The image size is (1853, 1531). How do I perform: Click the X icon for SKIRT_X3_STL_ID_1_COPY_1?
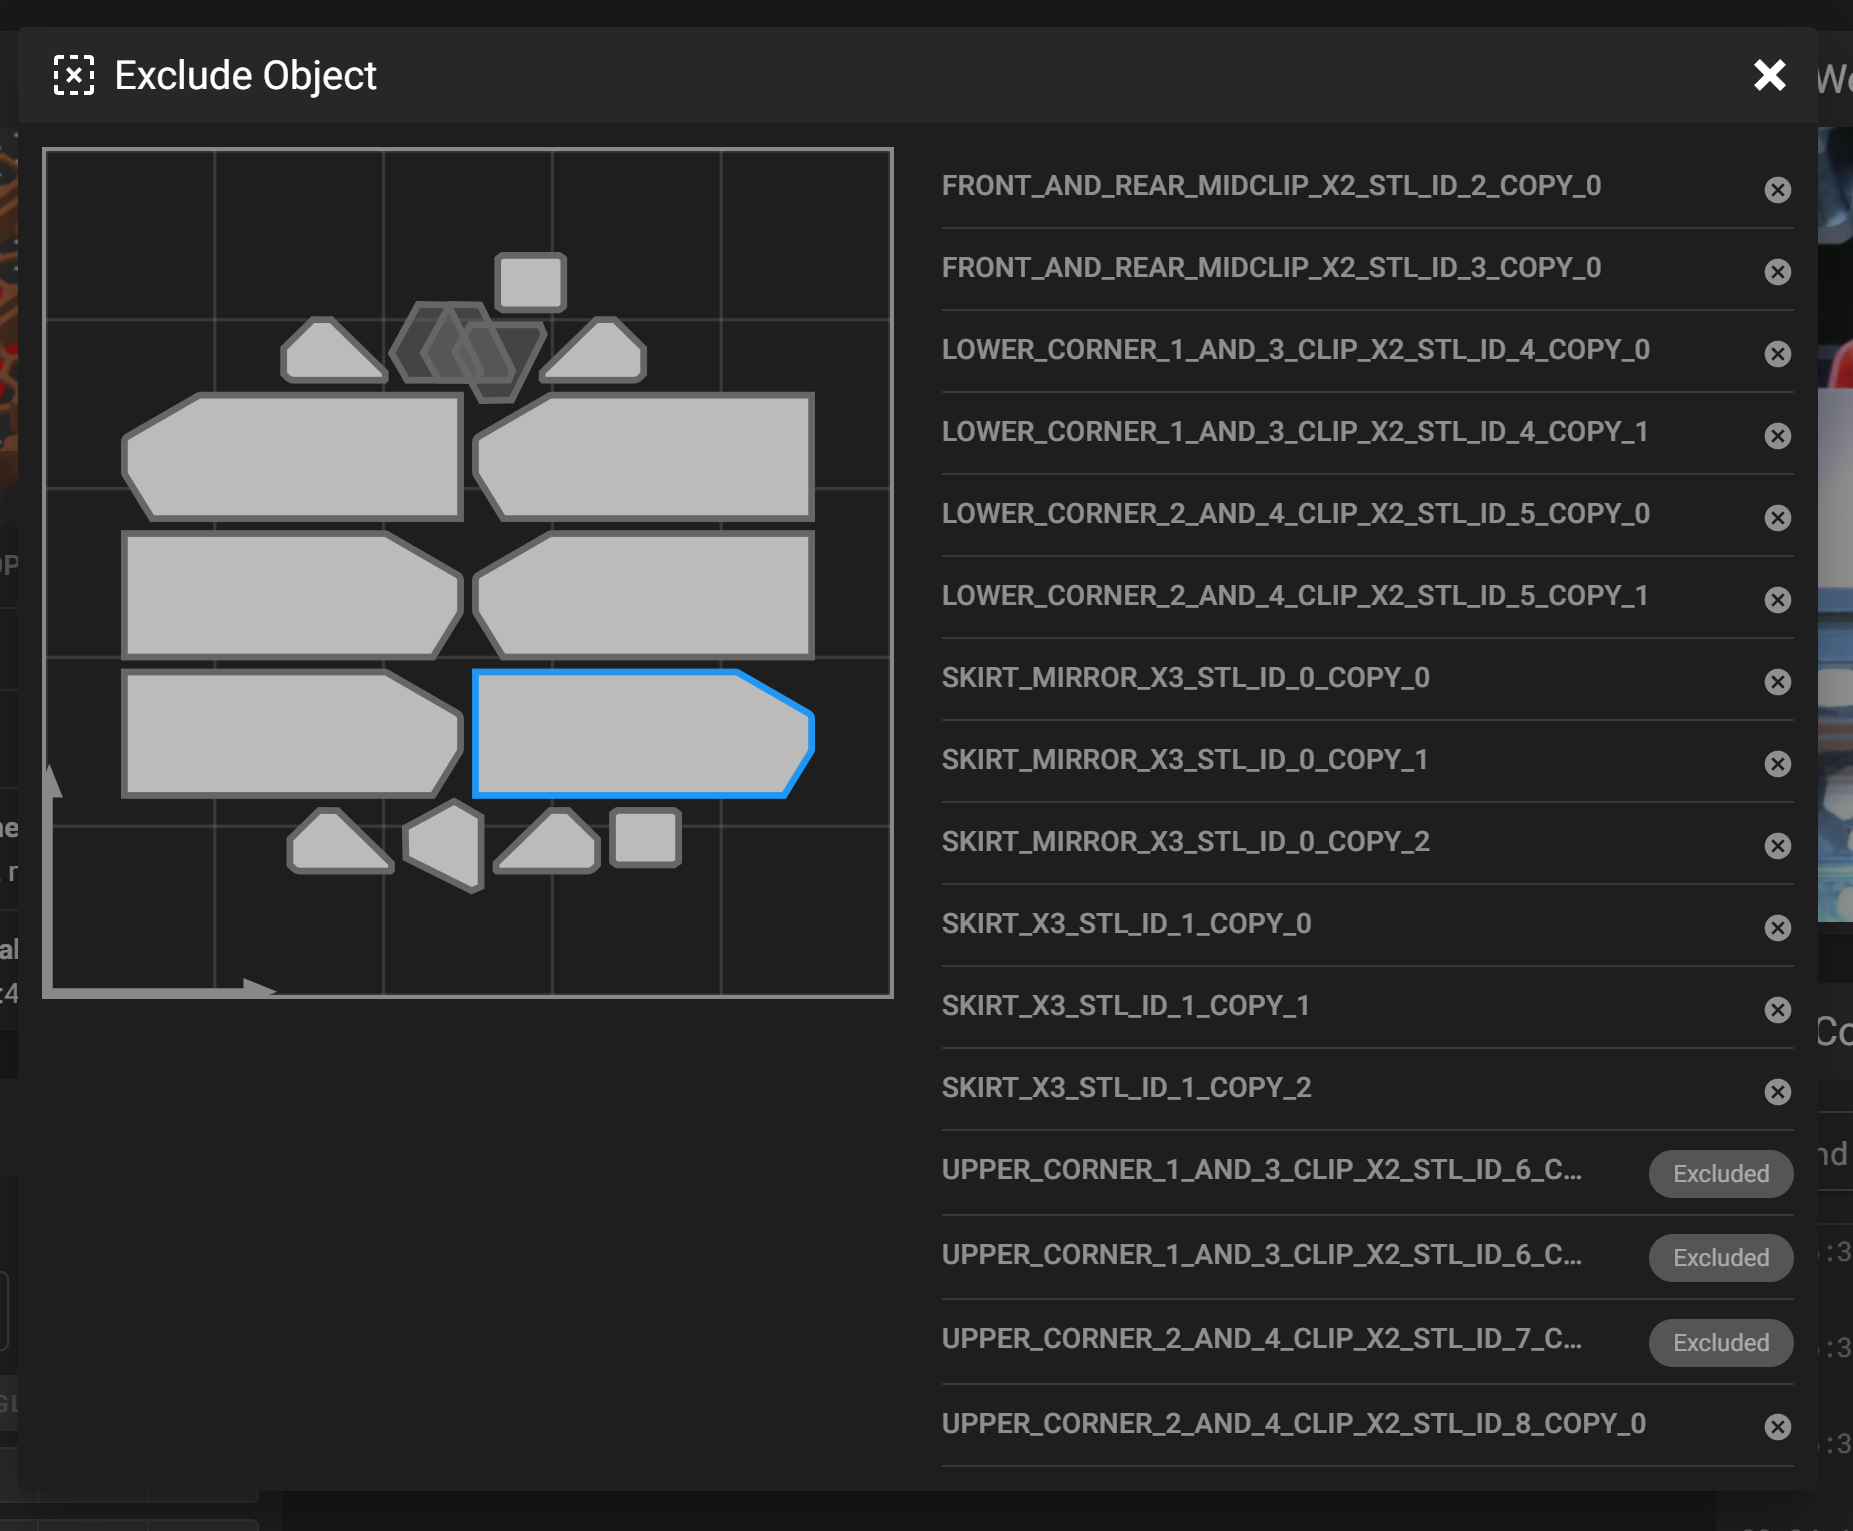point(1777,1010)
